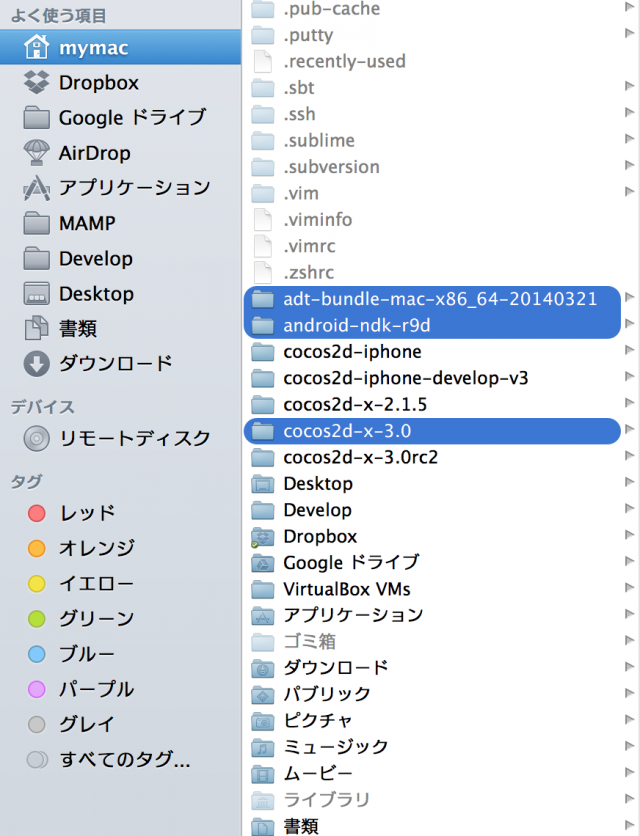Click the .zshrc file icon
The image size is (640, 836).
[x=262, y=272]
